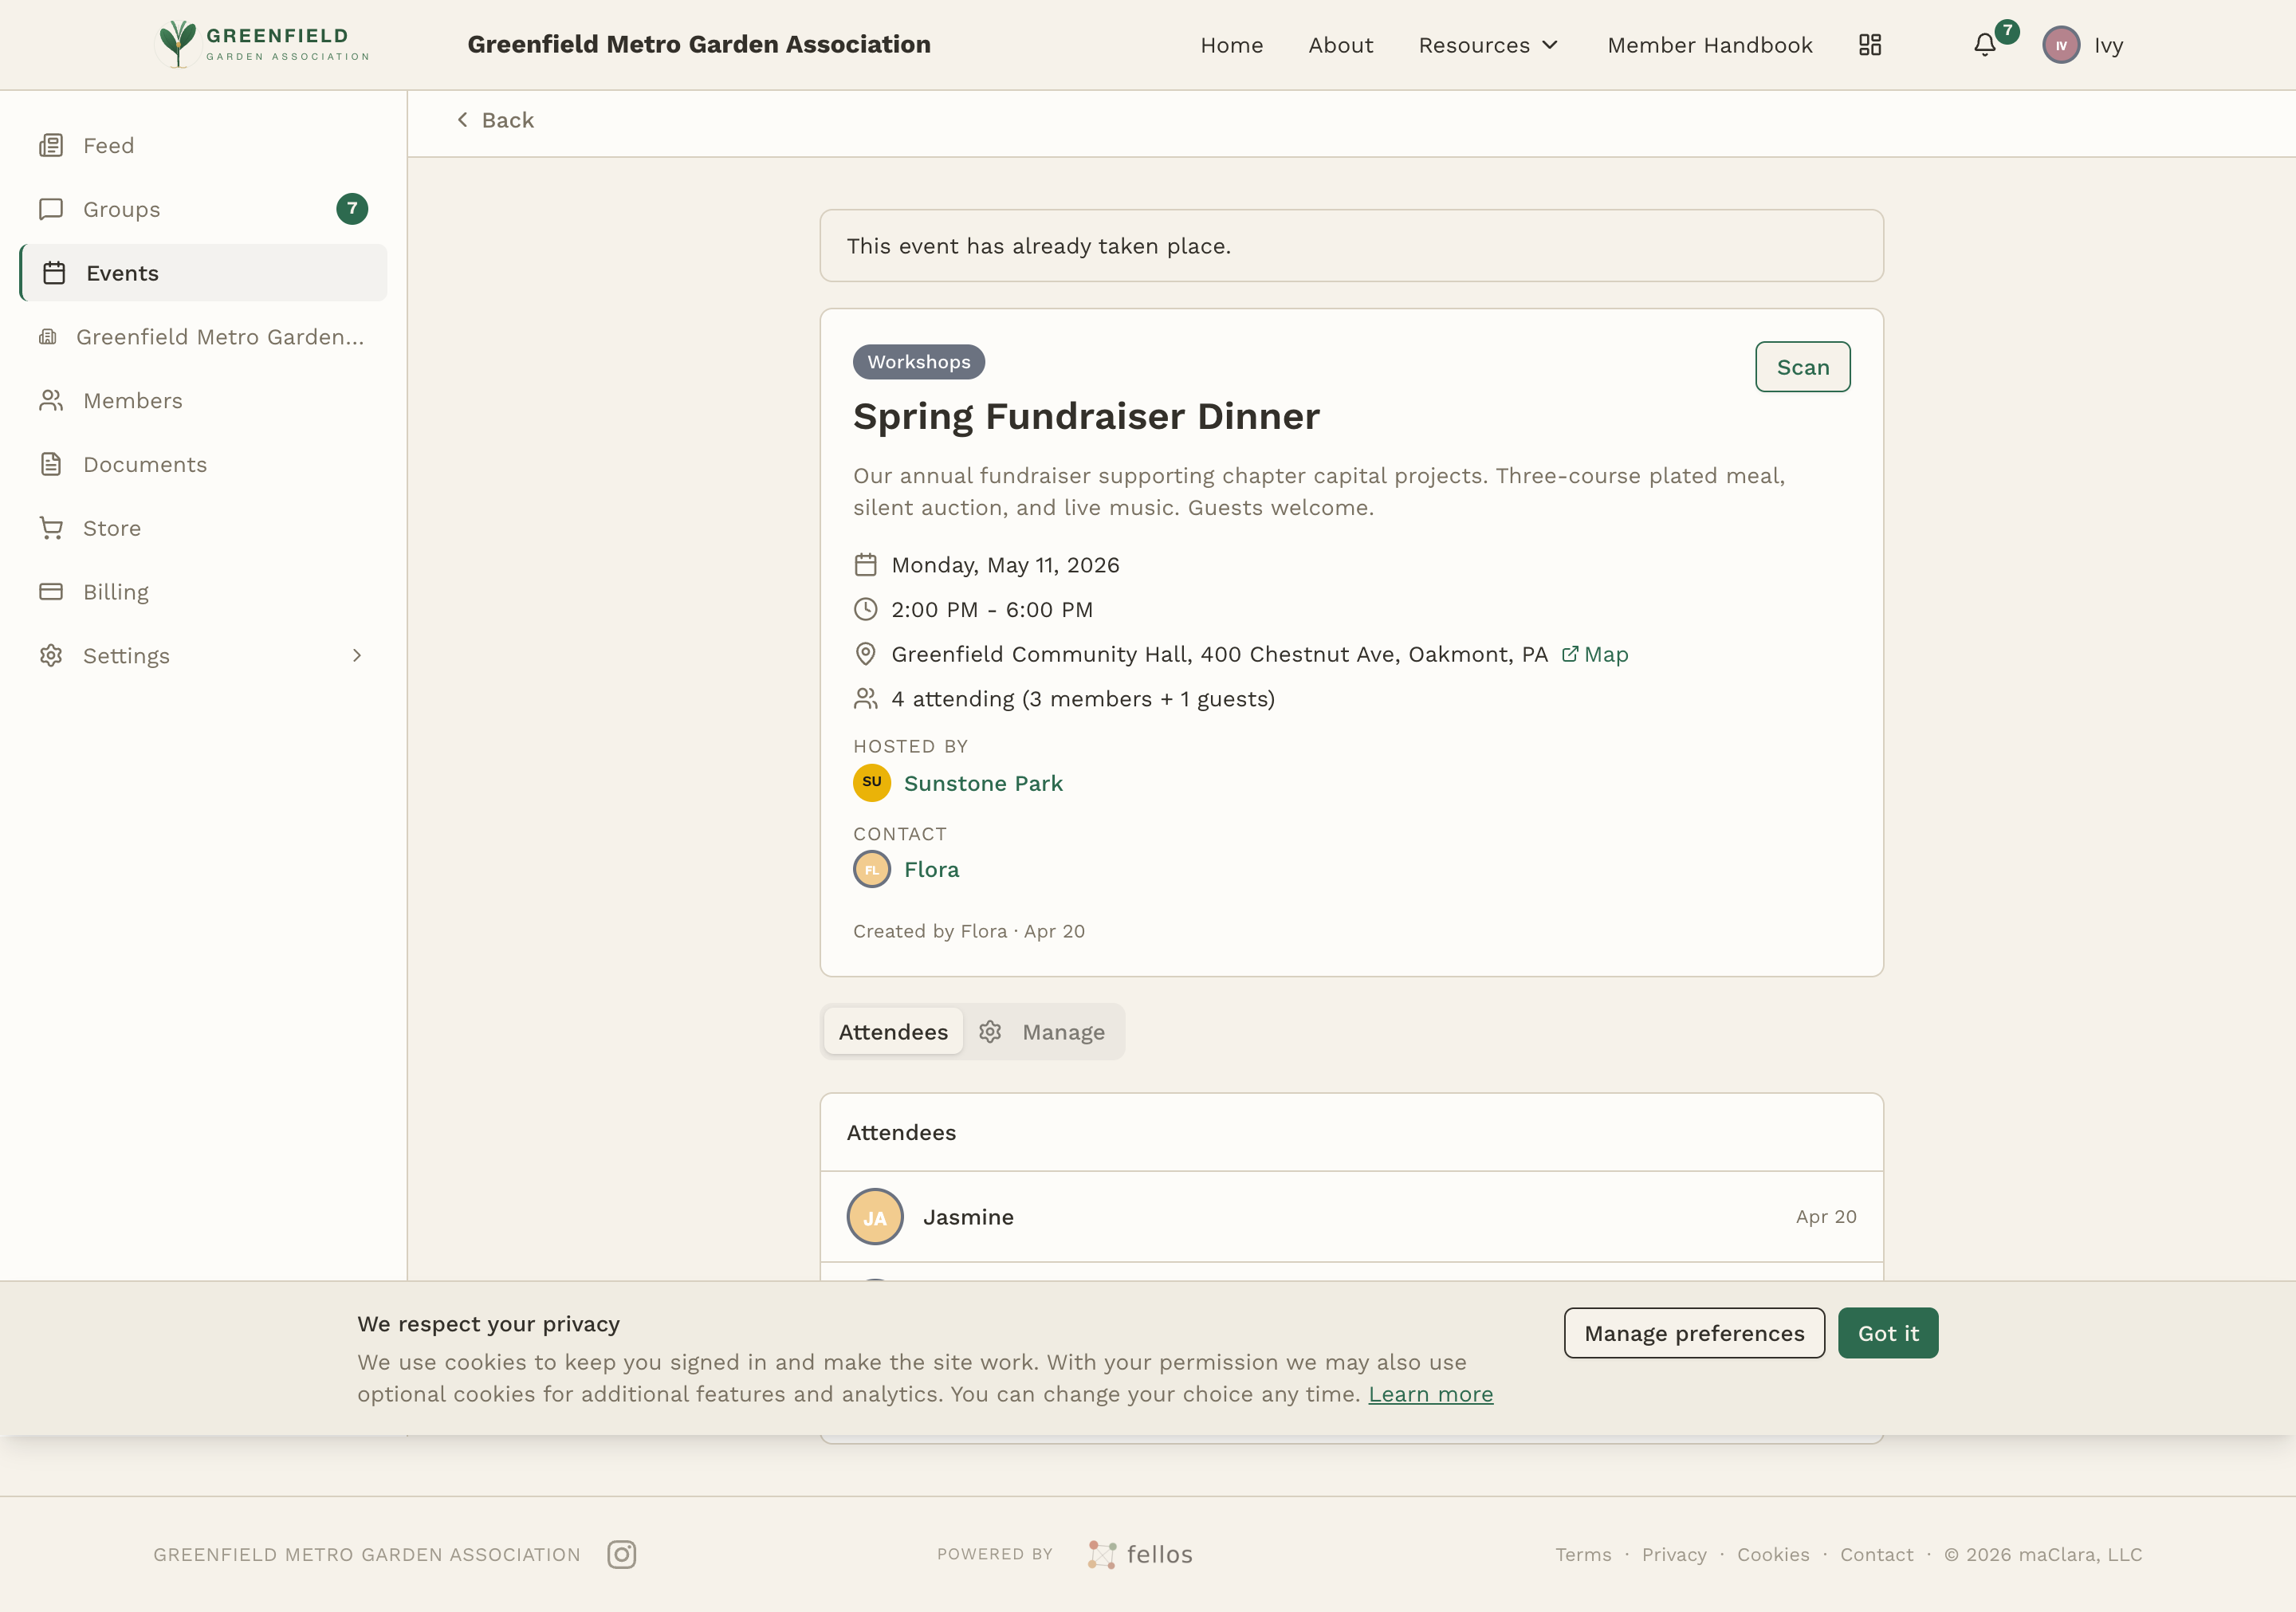Open Privacy link in footer
2296x1612 pixels.
point(1674,1554)
